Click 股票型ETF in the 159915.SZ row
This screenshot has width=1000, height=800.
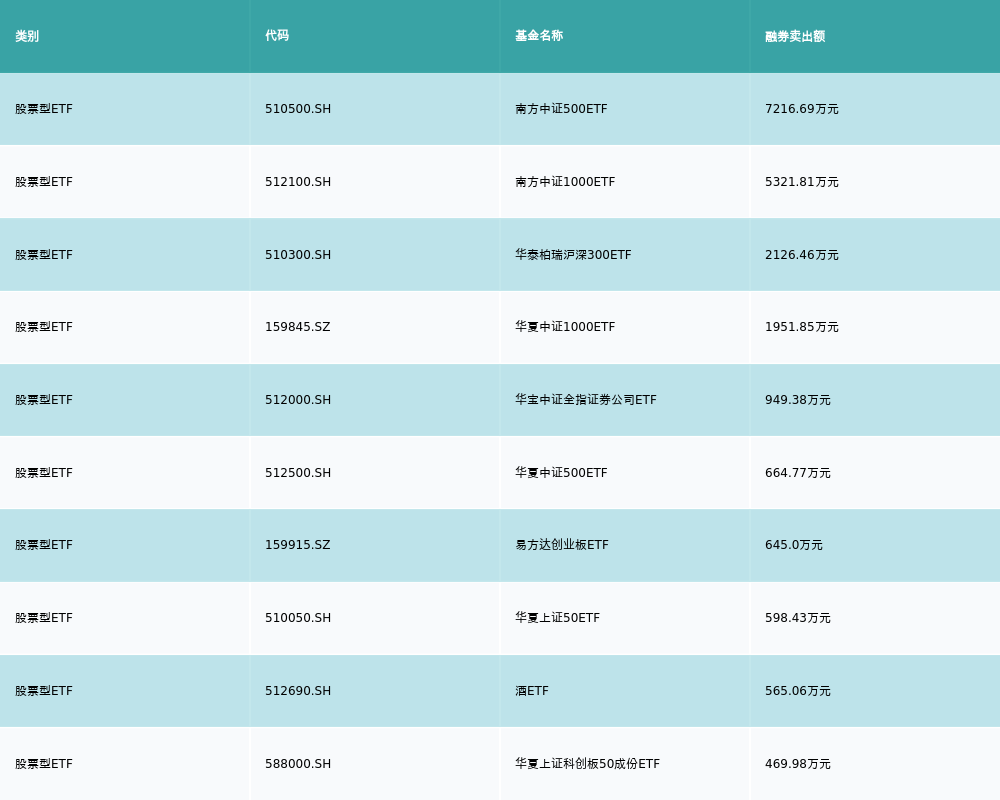point(44,545)
